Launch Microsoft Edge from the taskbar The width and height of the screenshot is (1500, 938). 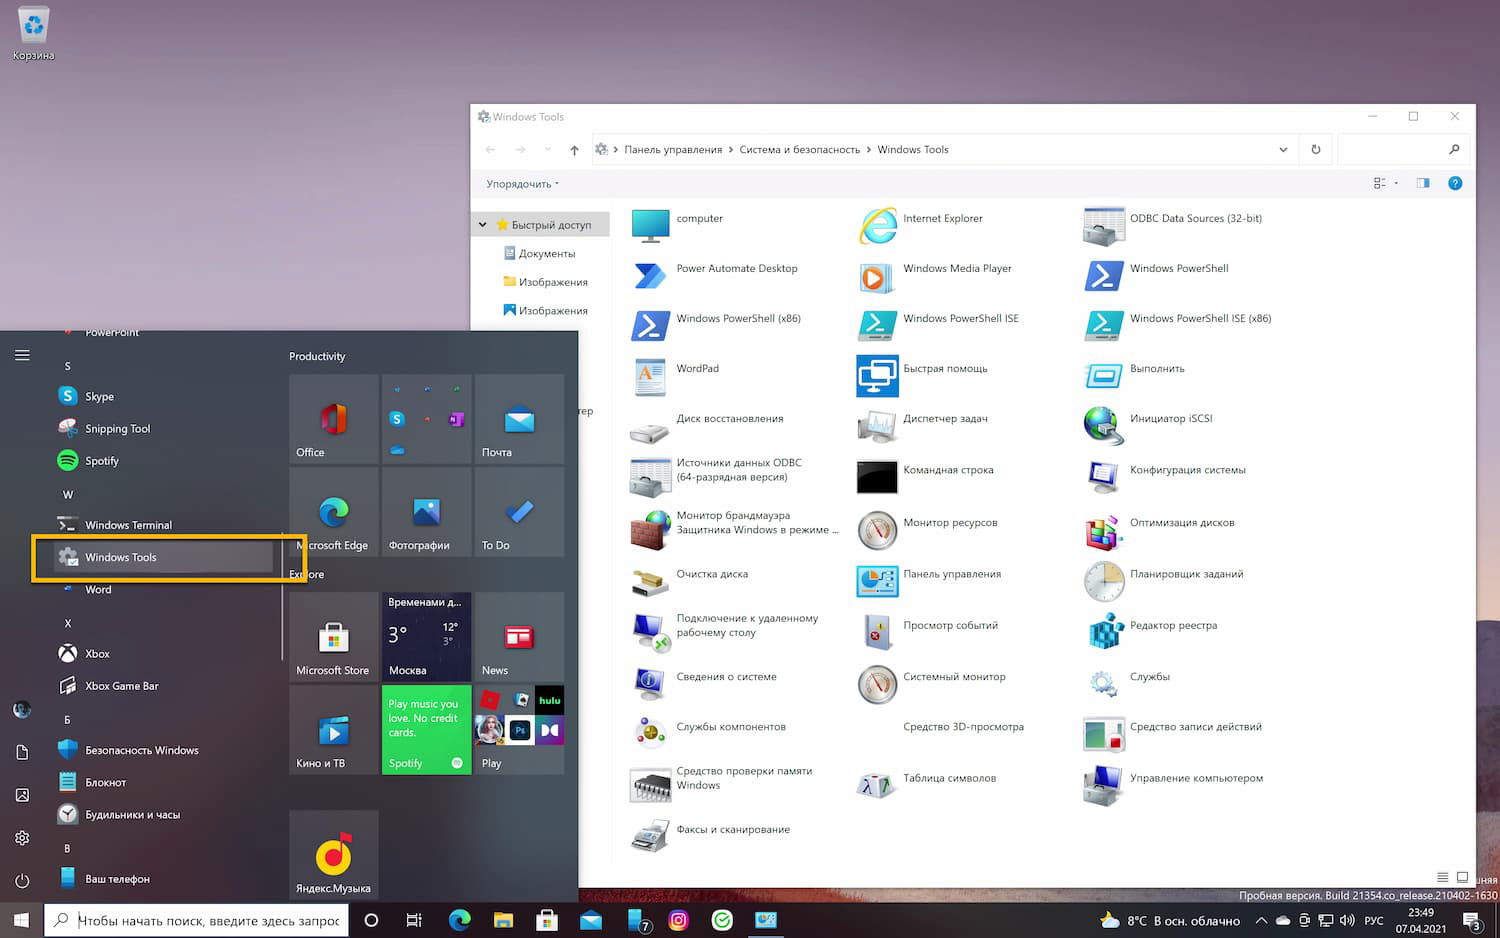tap(459, 920)
